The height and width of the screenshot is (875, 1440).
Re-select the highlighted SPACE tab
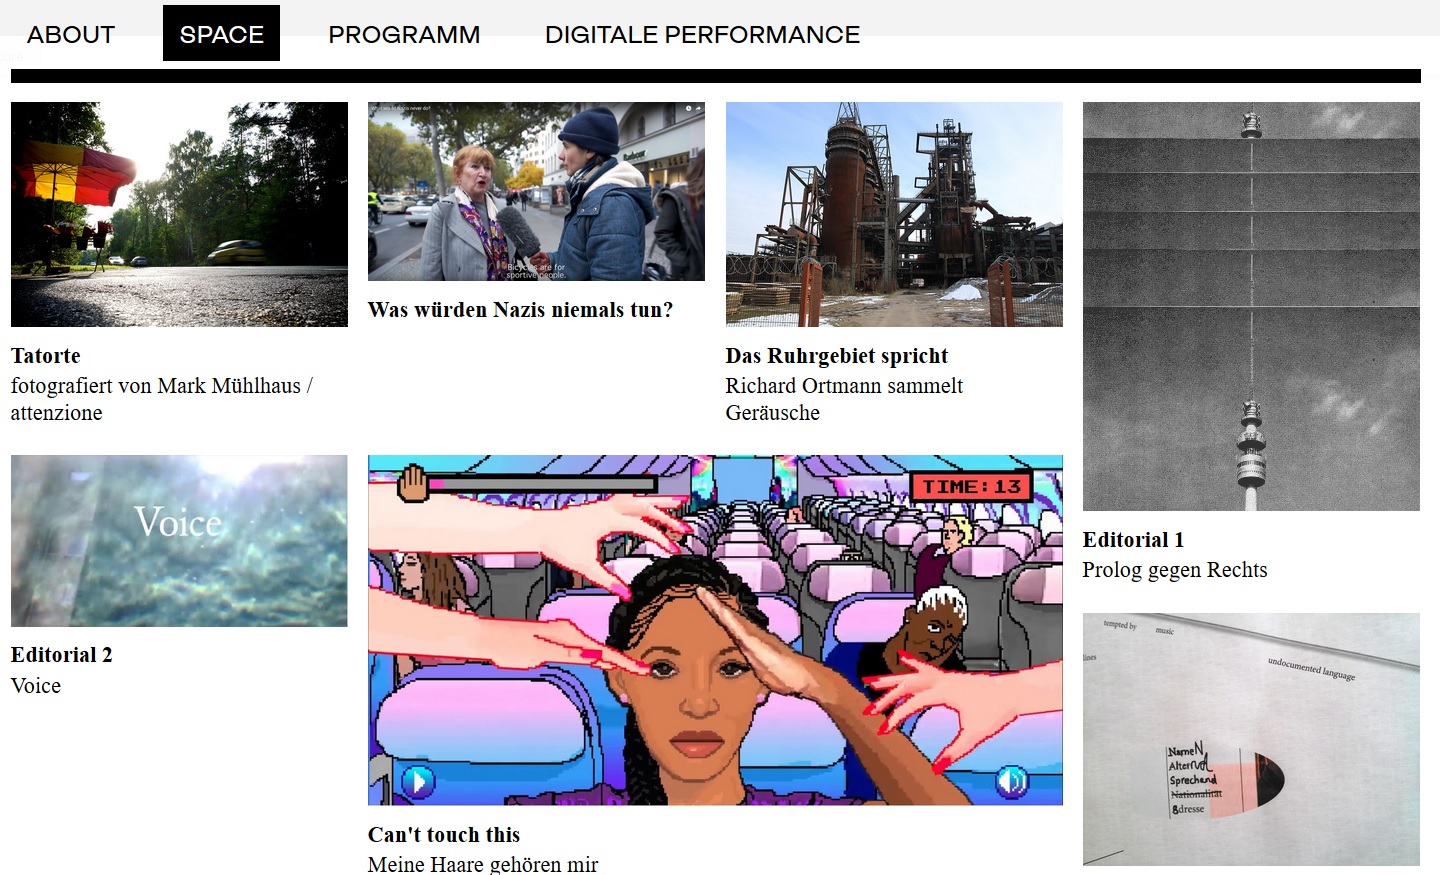pyautogui.click(x=221, y=33)
